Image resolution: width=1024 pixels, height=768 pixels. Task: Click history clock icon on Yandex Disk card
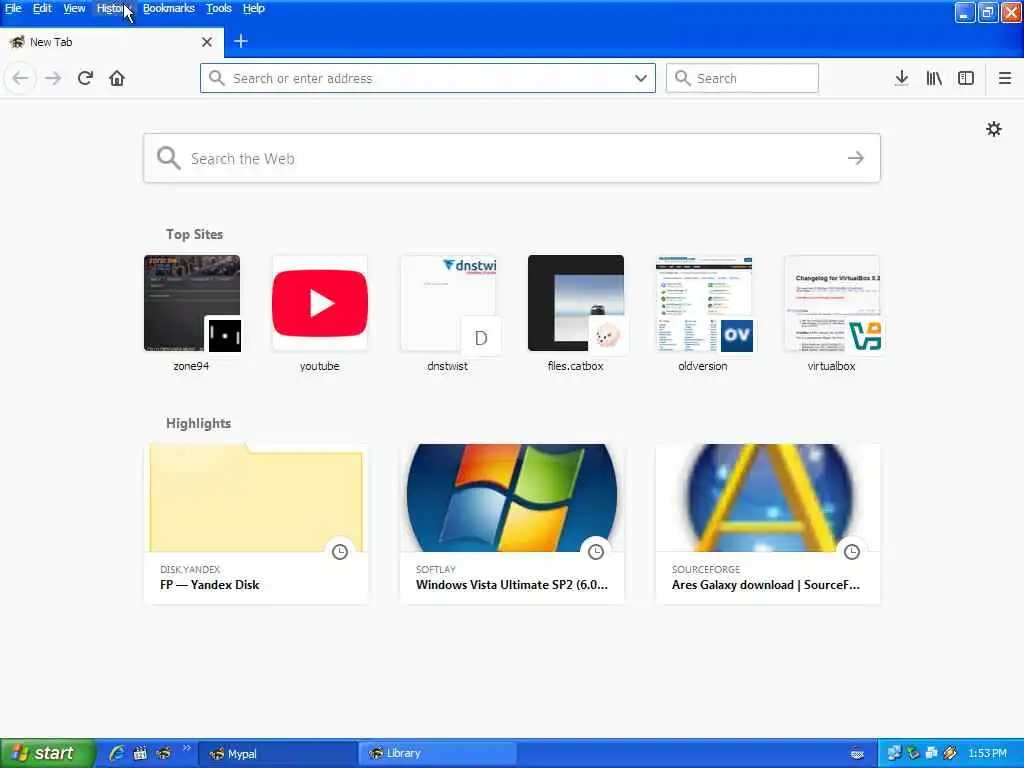pos(340,552)
